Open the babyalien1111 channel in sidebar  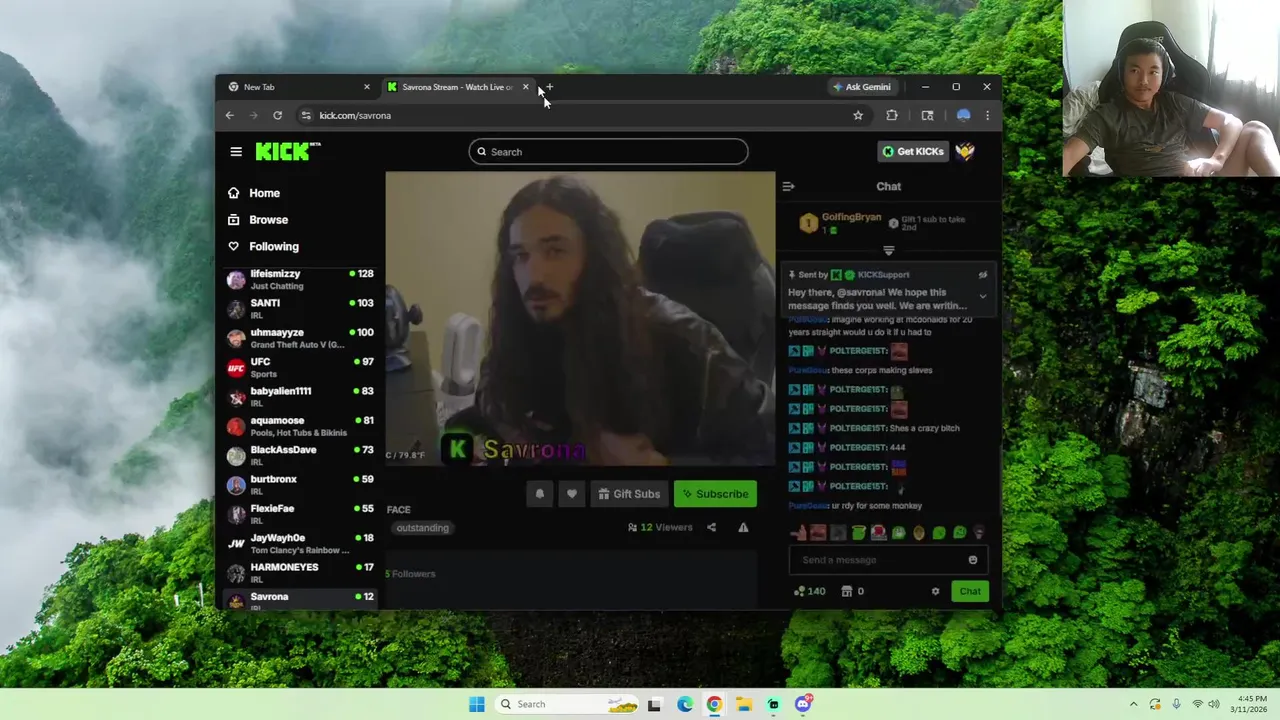point(300,397)
